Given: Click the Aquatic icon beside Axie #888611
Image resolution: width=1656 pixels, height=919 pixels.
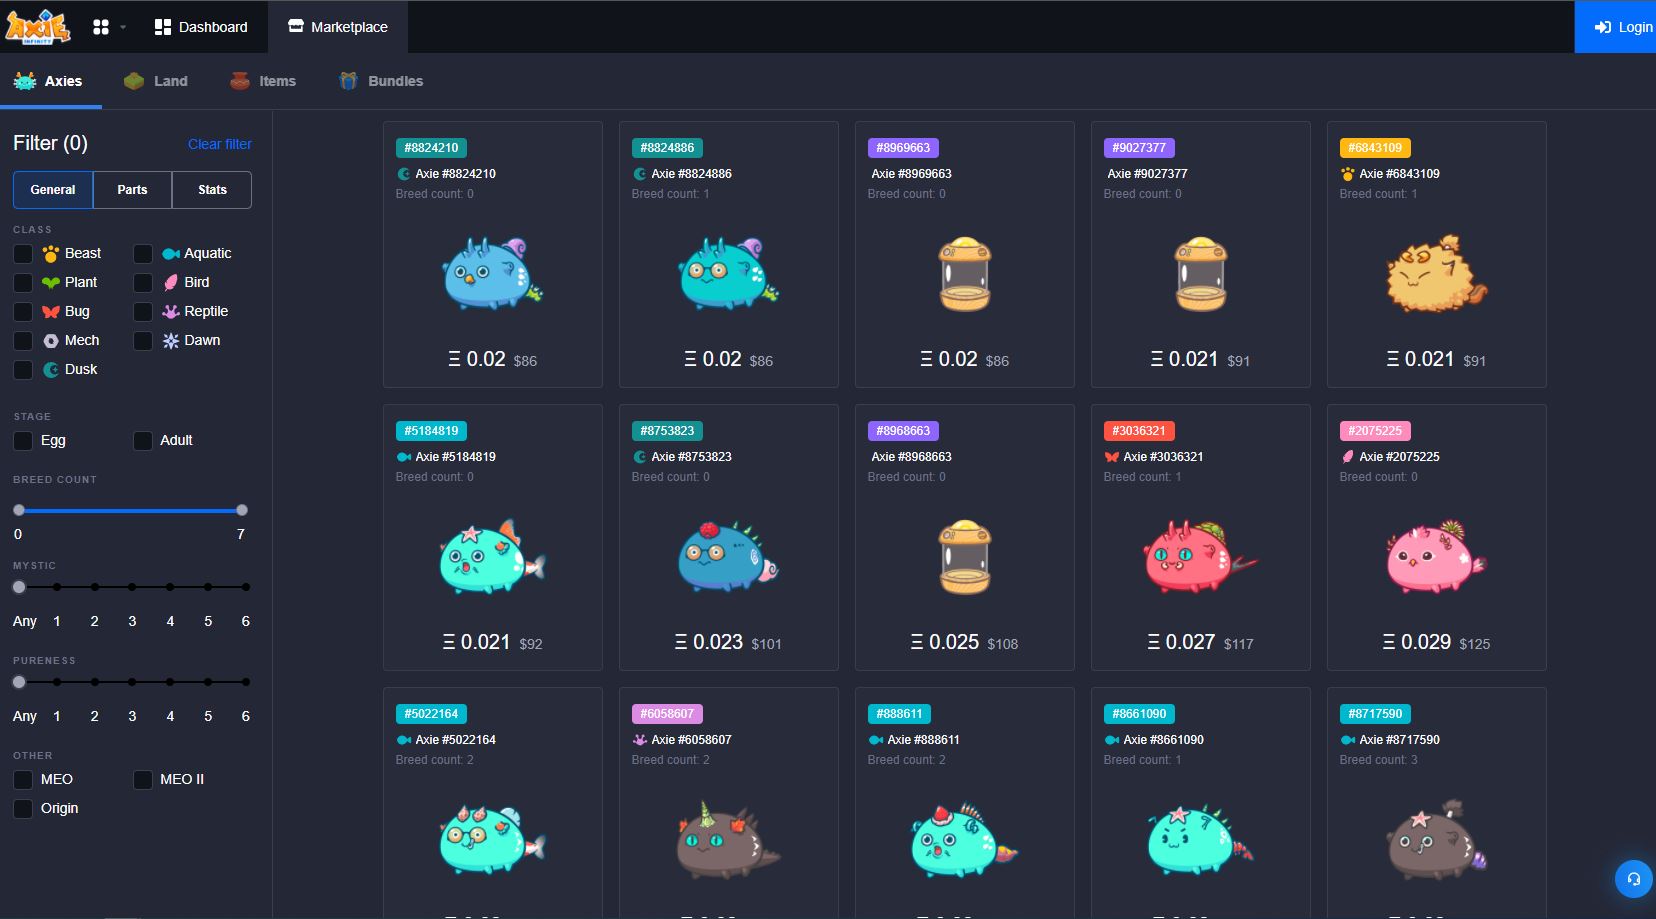Looking at the screenshot, I should 876,740.
